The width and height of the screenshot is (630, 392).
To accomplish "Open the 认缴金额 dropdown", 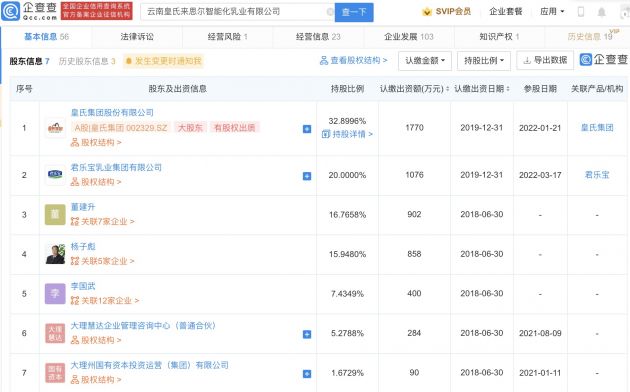I will [425, 61].
